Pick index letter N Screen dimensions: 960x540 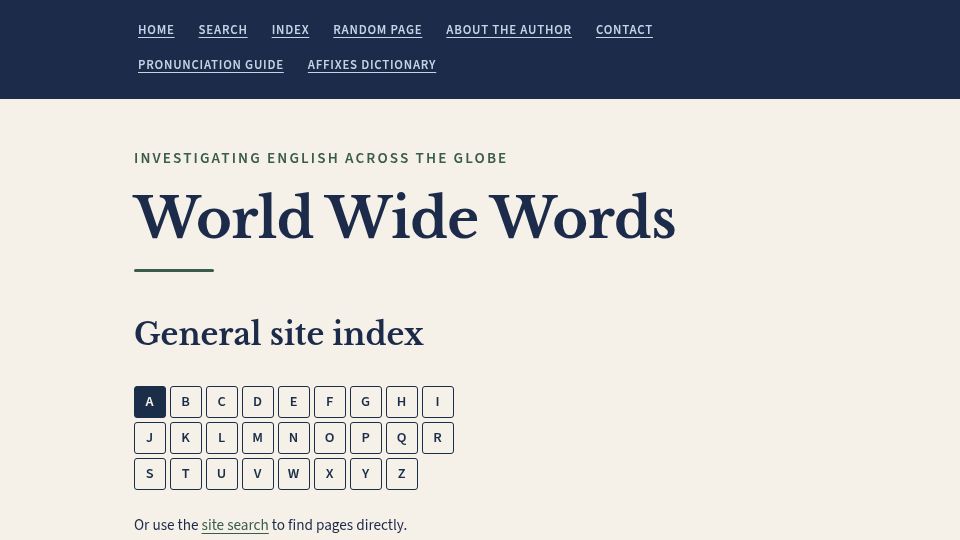point(294,438)
